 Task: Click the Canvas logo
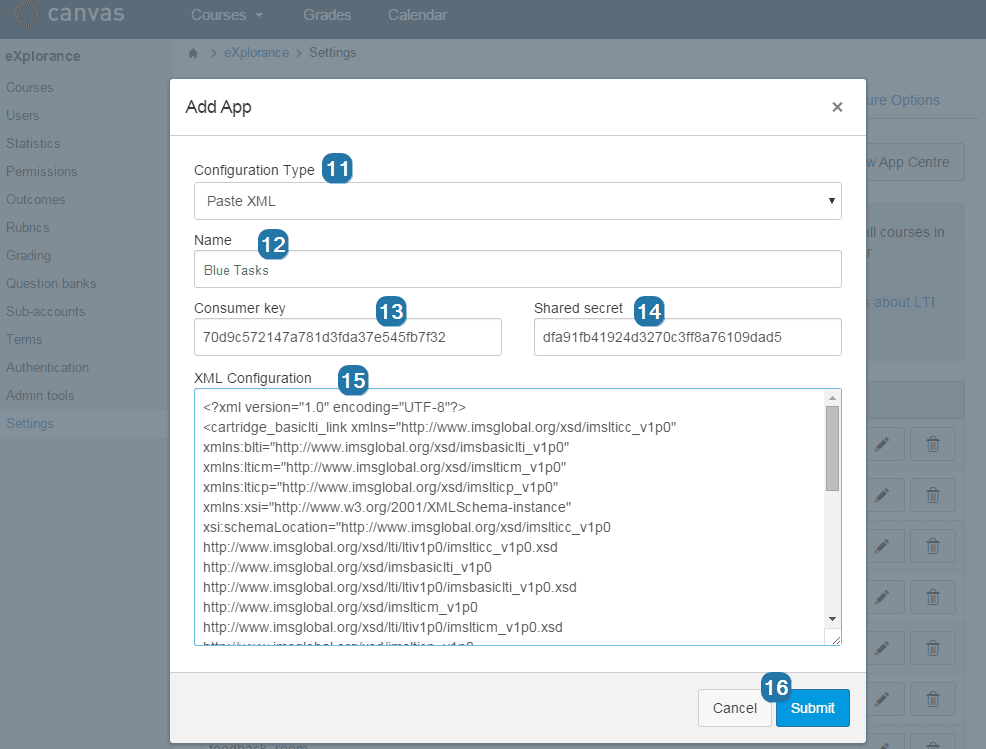[x=69, y=14]
